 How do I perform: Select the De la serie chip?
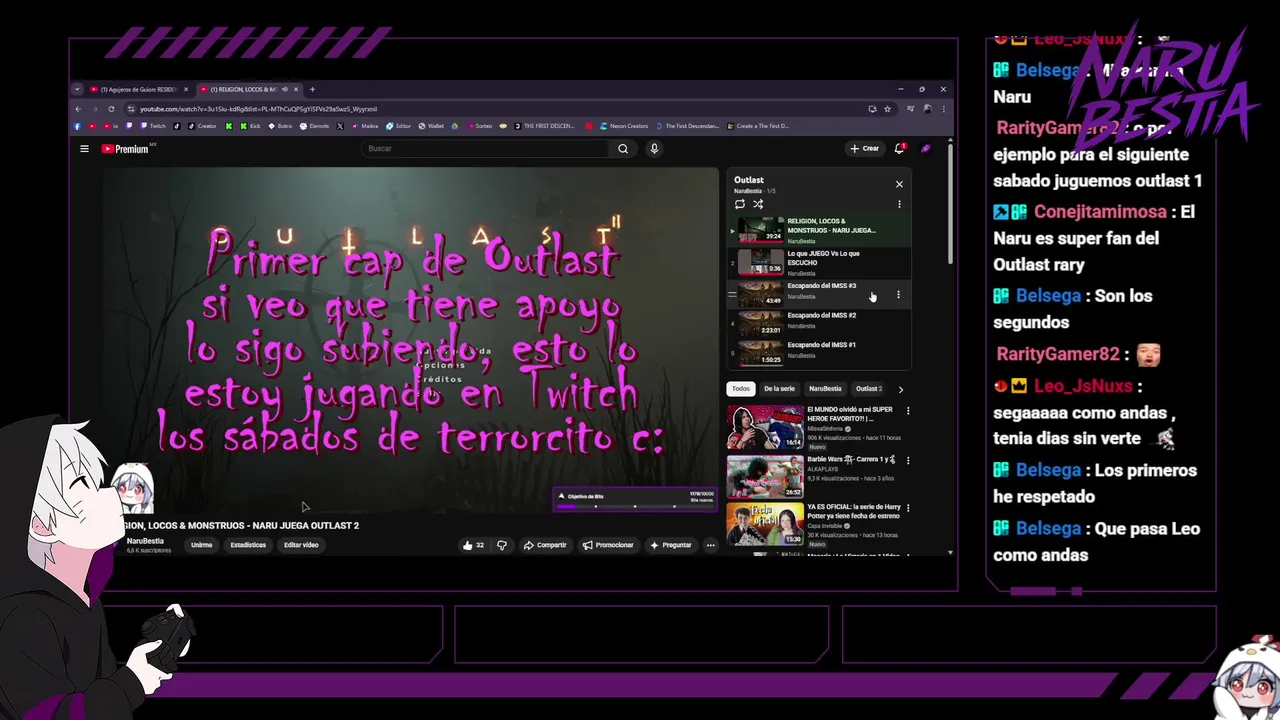[779, 389]
